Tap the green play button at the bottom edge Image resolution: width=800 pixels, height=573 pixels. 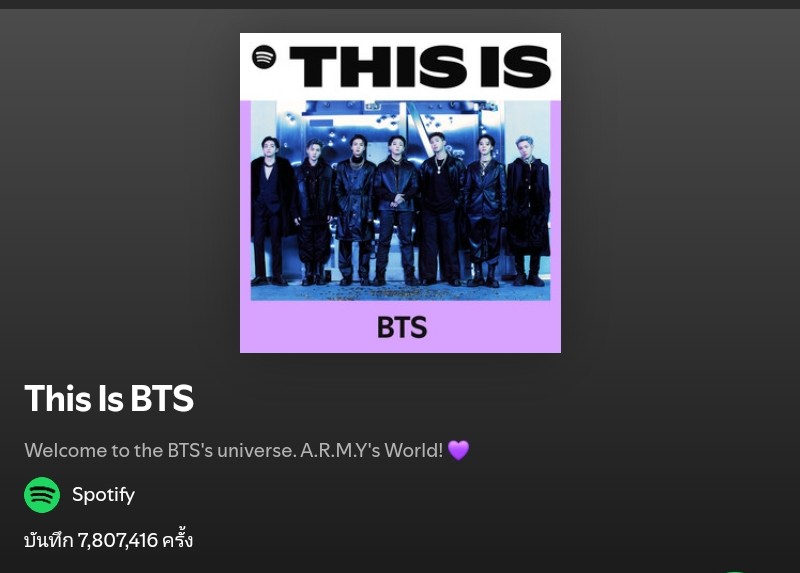pos(735,571)
